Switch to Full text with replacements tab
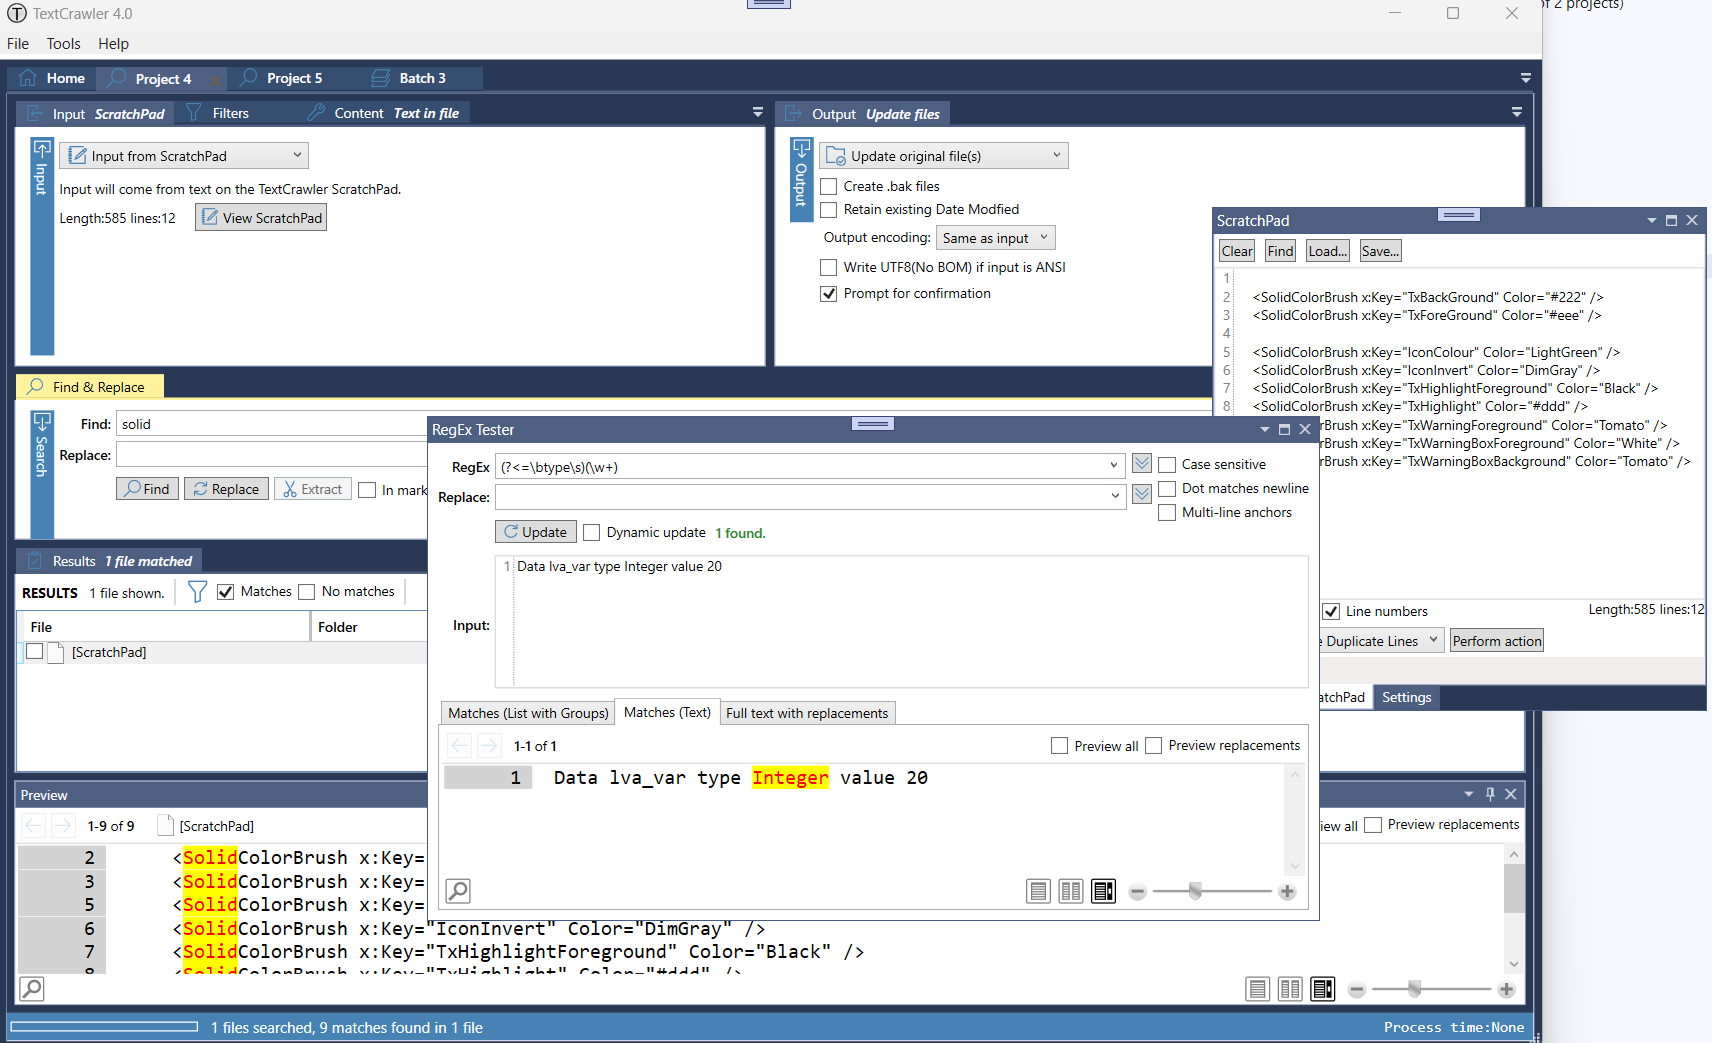Screen dimensions: 1712x1043 (806, 713)
